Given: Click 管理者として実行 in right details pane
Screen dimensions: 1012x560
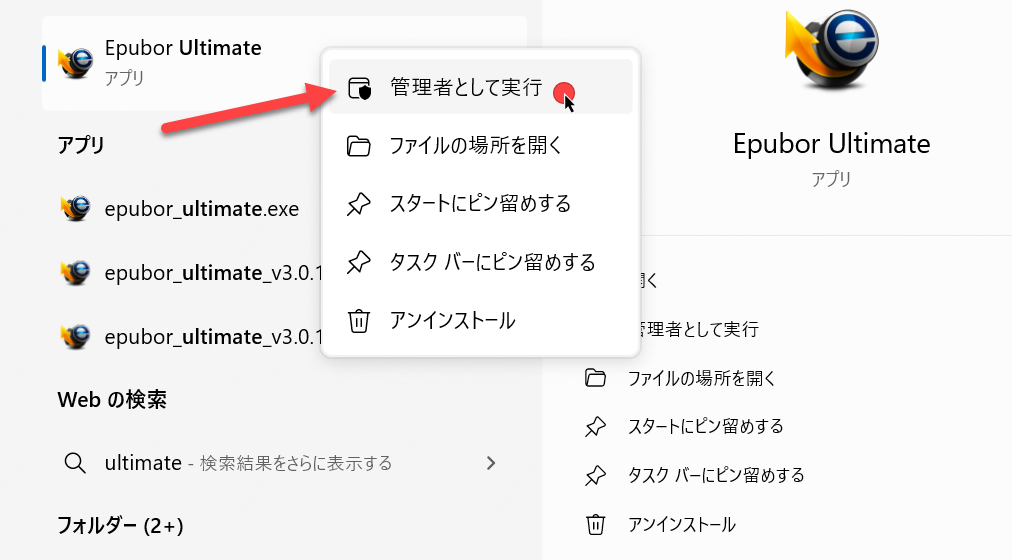Looking at the screenshot, I should [700, 329].
